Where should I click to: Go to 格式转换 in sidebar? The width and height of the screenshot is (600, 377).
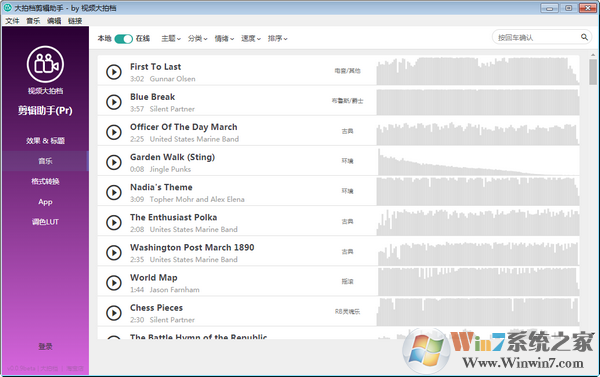click(x=45, y=181)
